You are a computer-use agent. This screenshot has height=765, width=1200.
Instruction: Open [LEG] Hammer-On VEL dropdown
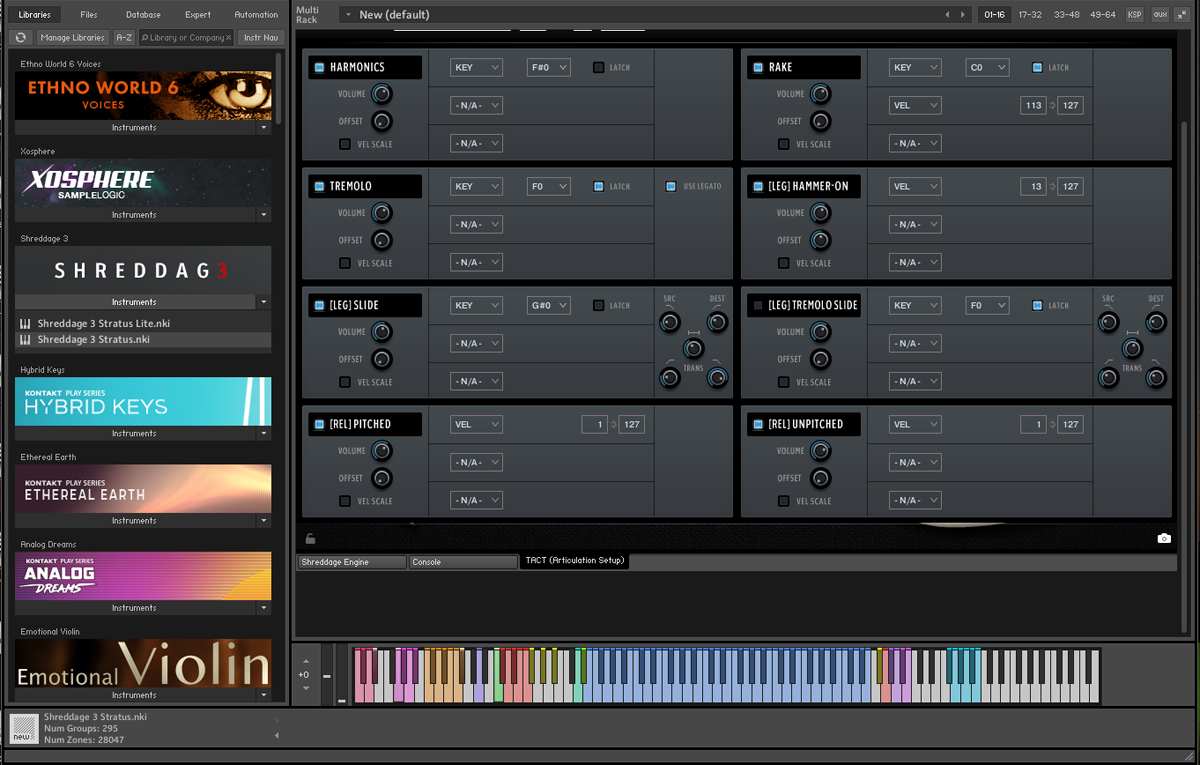[x=915, y=186]
